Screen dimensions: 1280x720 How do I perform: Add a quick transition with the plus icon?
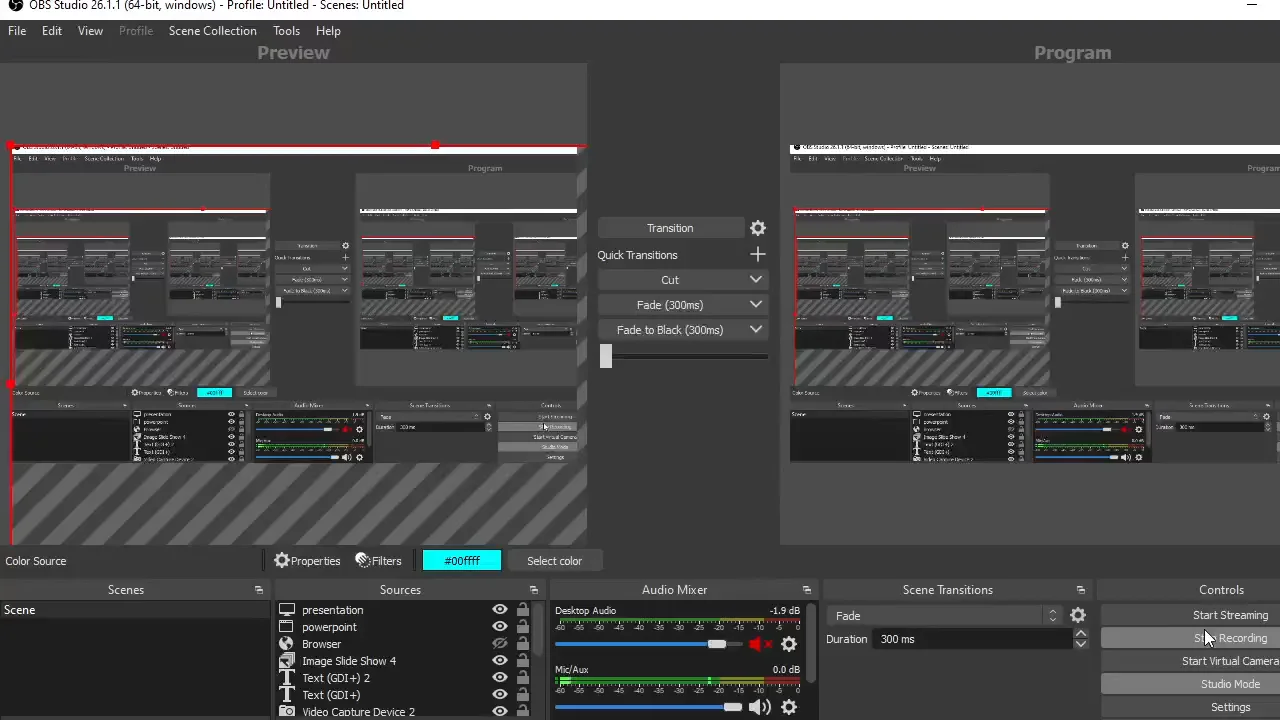point(758,255)
